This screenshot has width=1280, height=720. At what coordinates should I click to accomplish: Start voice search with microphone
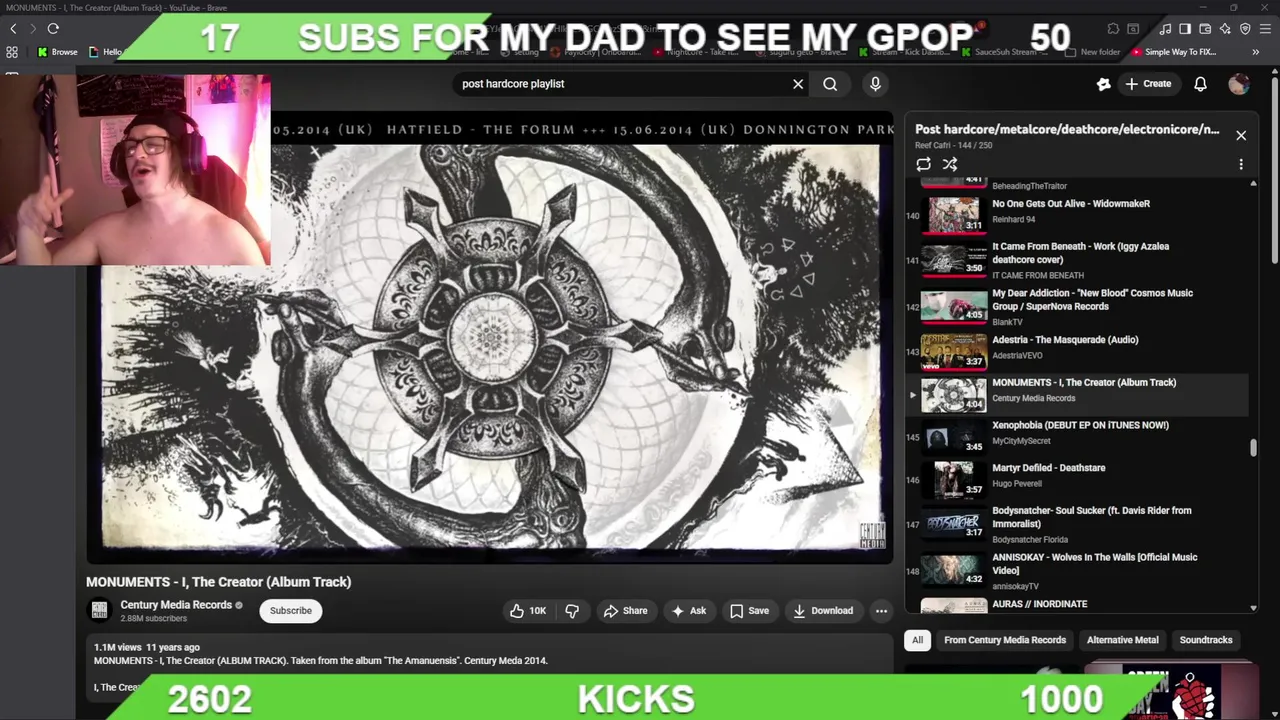point(875,84)
